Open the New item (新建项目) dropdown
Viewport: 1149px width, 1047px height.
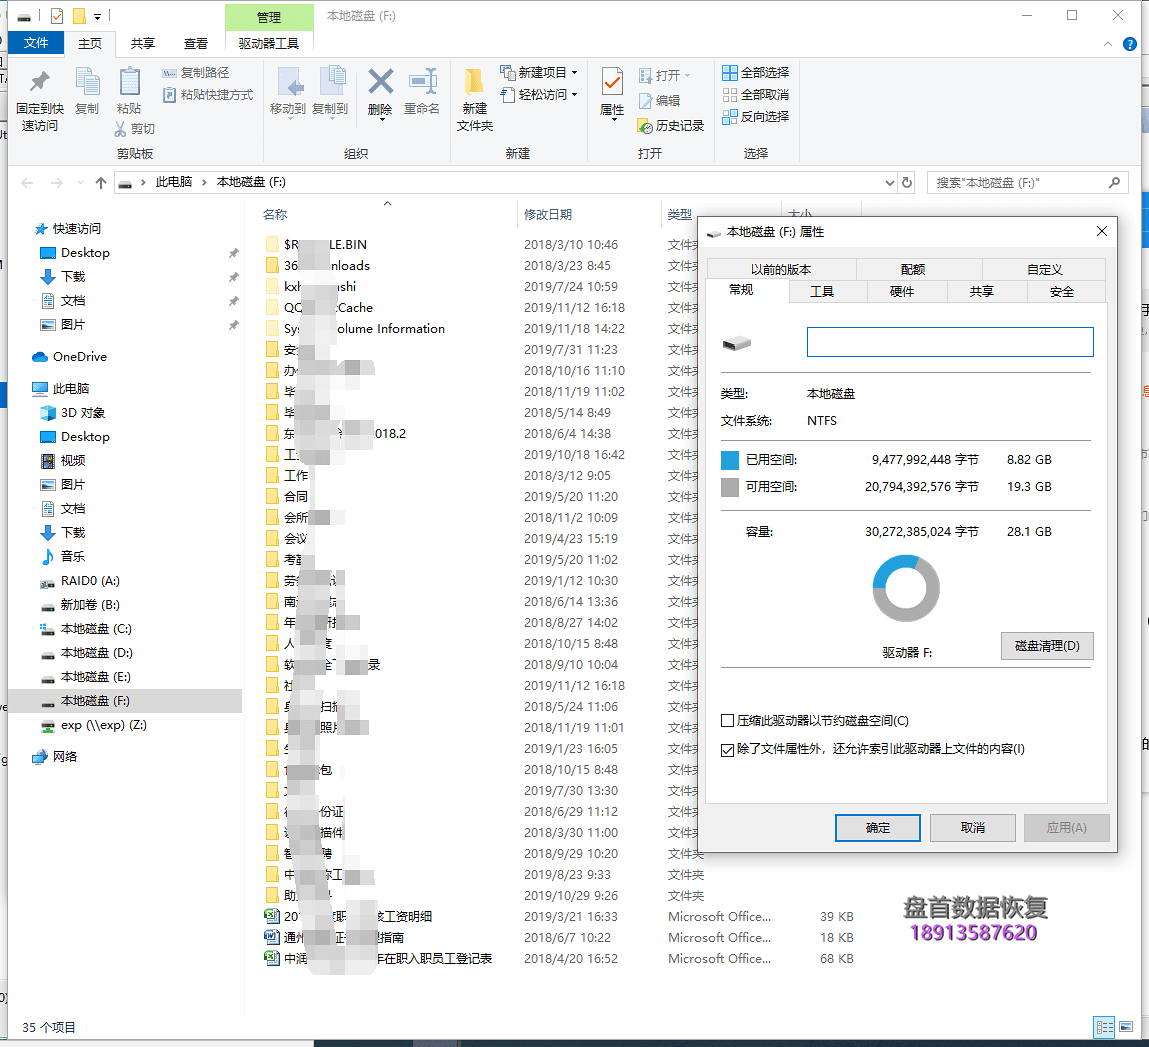[x=539, y=73]
